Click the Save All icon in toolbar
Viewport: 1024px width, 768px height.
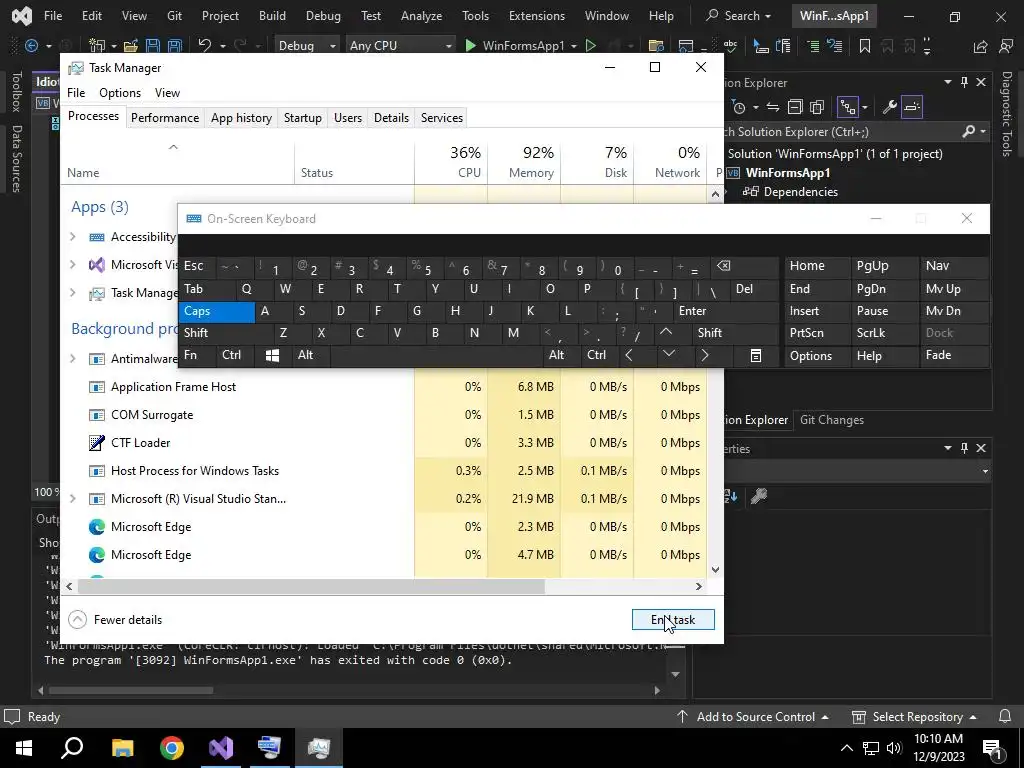174,46
